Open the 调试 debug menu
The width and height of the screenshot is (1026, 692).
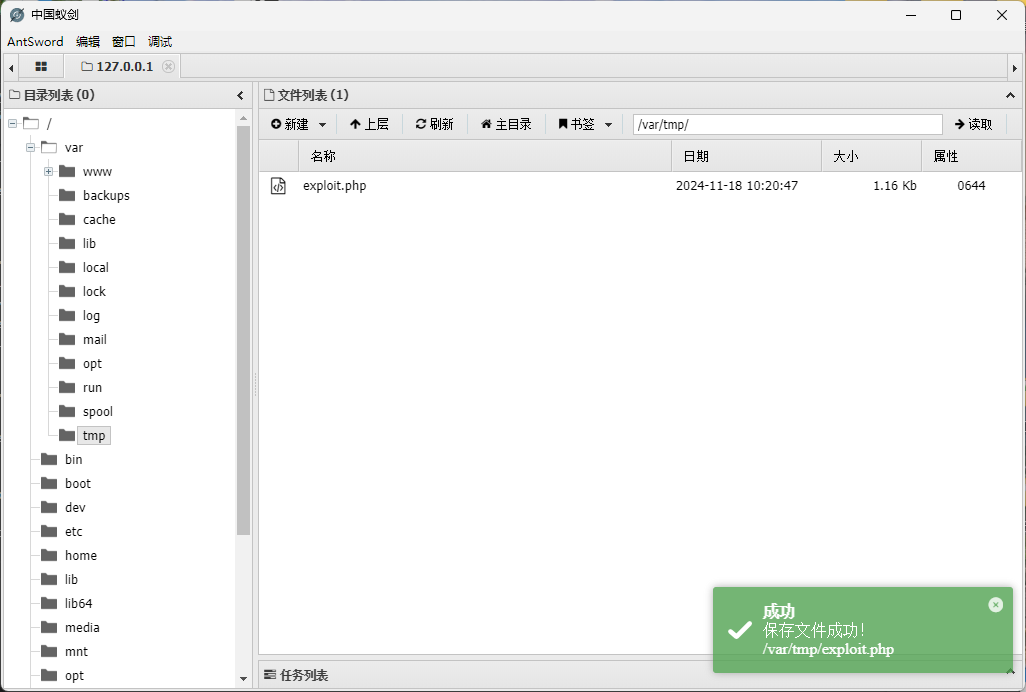[160, 42]
